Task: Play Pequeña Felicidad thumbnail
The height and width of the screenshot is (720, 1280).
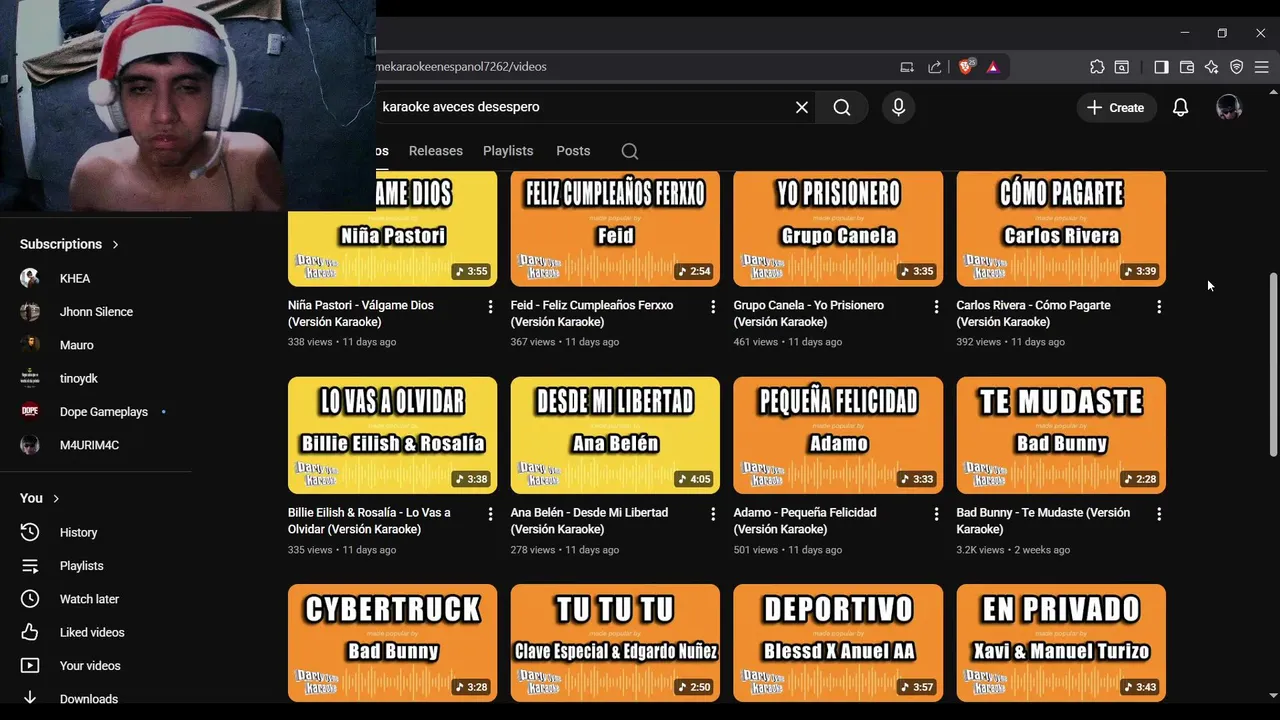Action: (838, 435)
